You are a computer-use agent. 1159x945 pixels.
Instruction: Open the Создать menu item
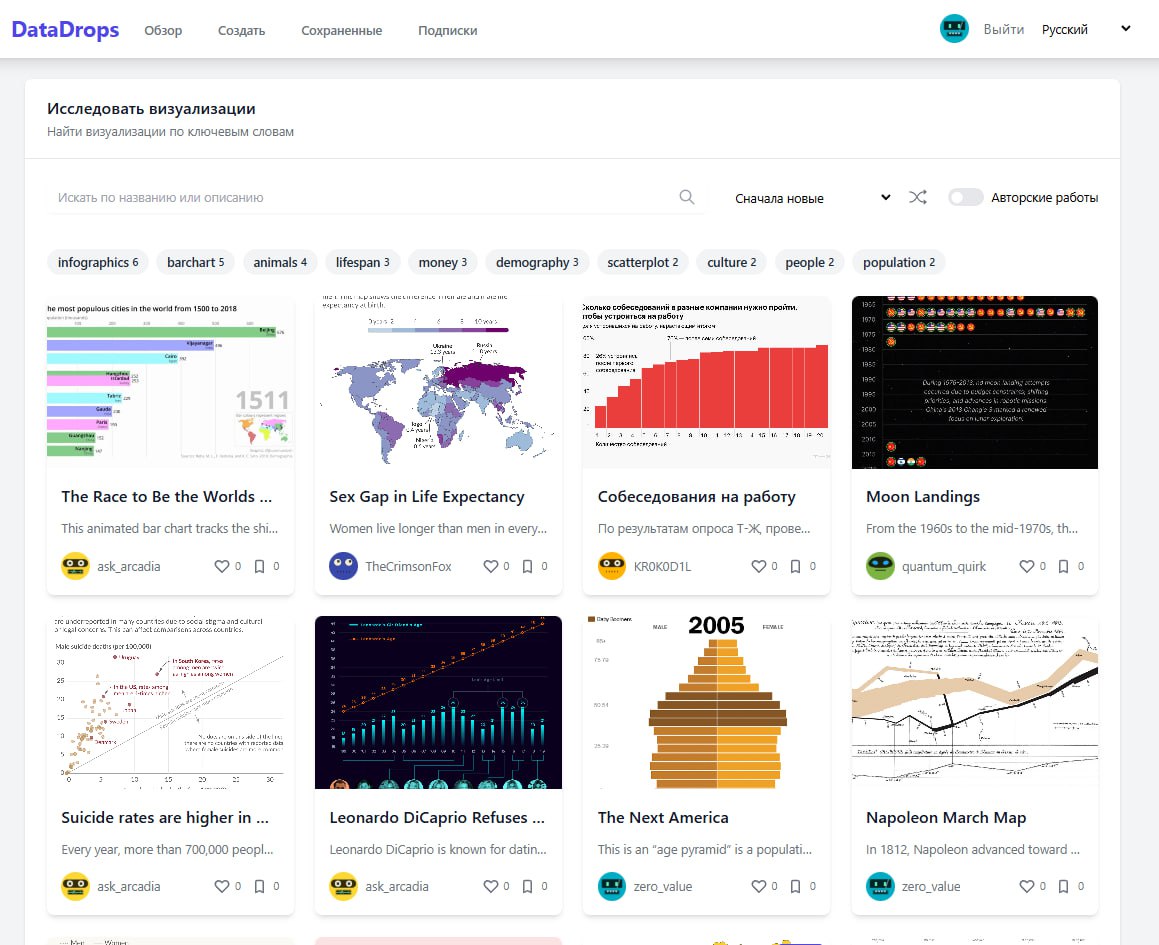coord(240,31)
